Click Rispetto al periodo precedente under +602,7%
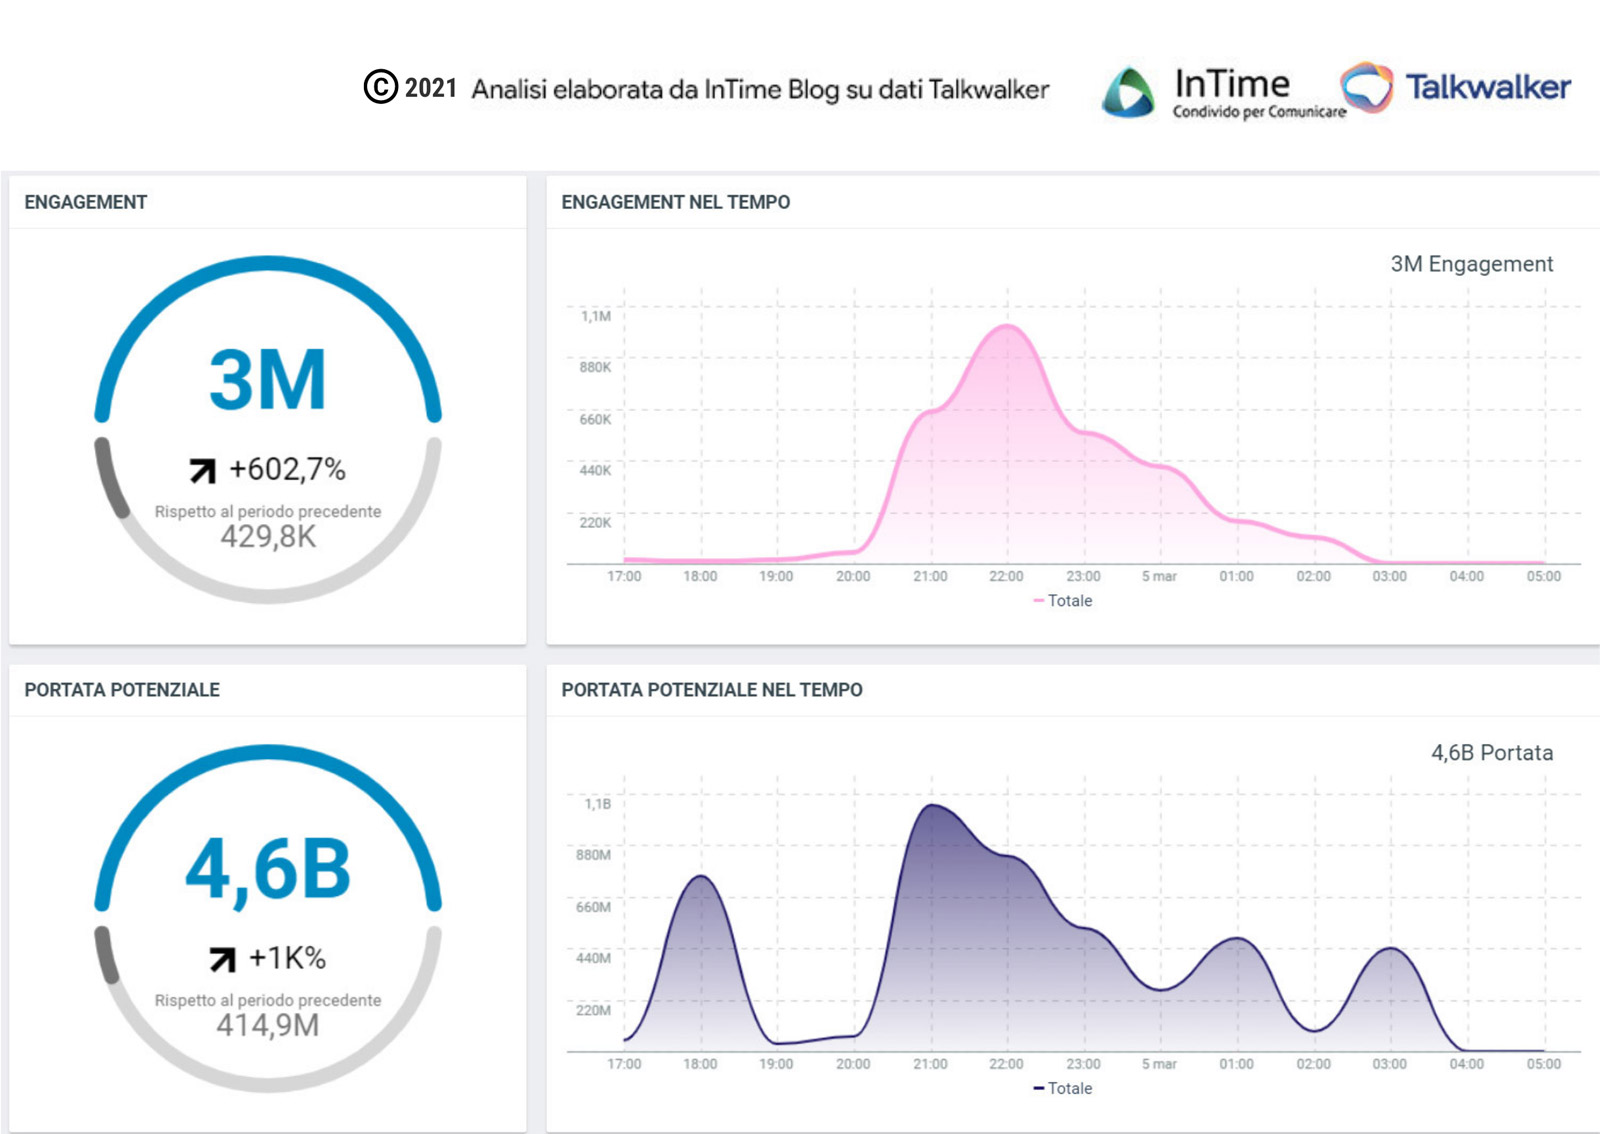This screenshot has width=1600, height=1134. tap(268, 511)
